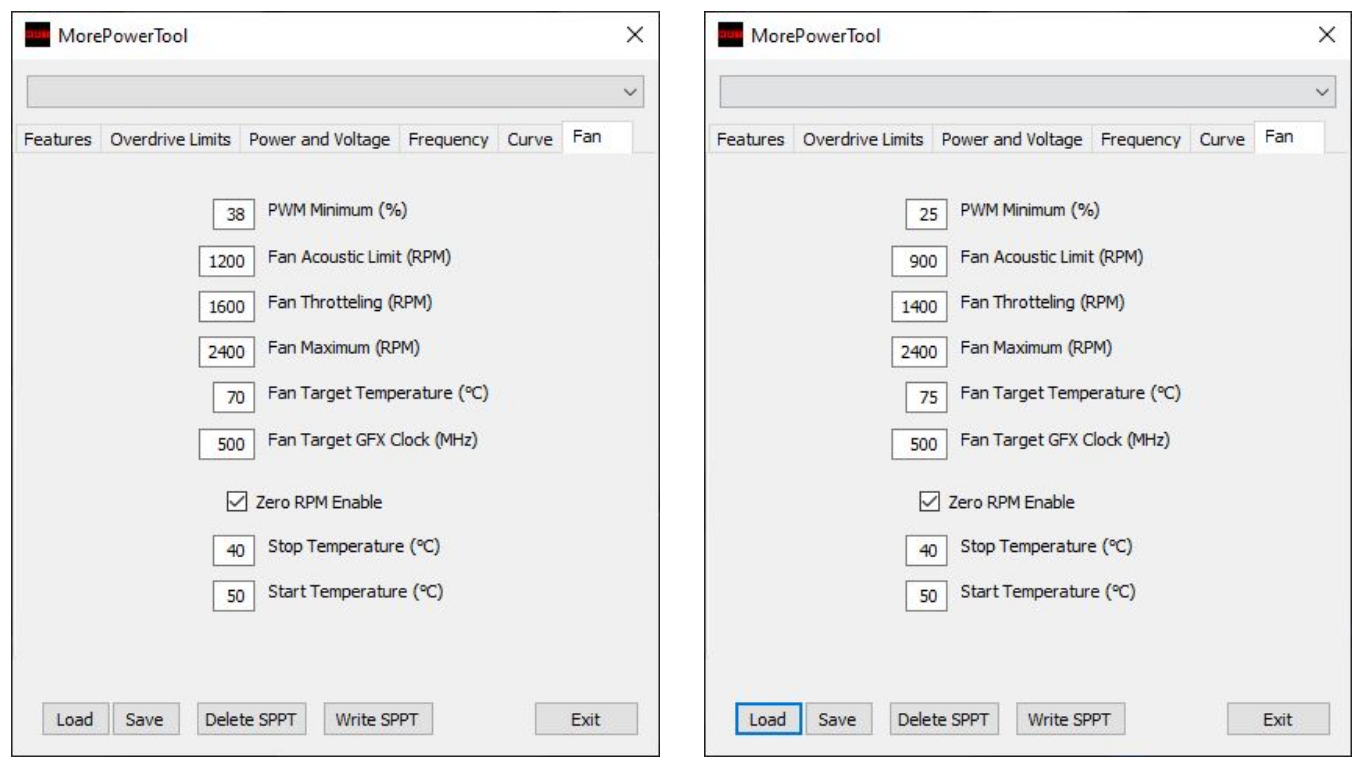The image size is (1371, 783).
Task: Go to Frequency tab in the right window
Action: 1140,140
